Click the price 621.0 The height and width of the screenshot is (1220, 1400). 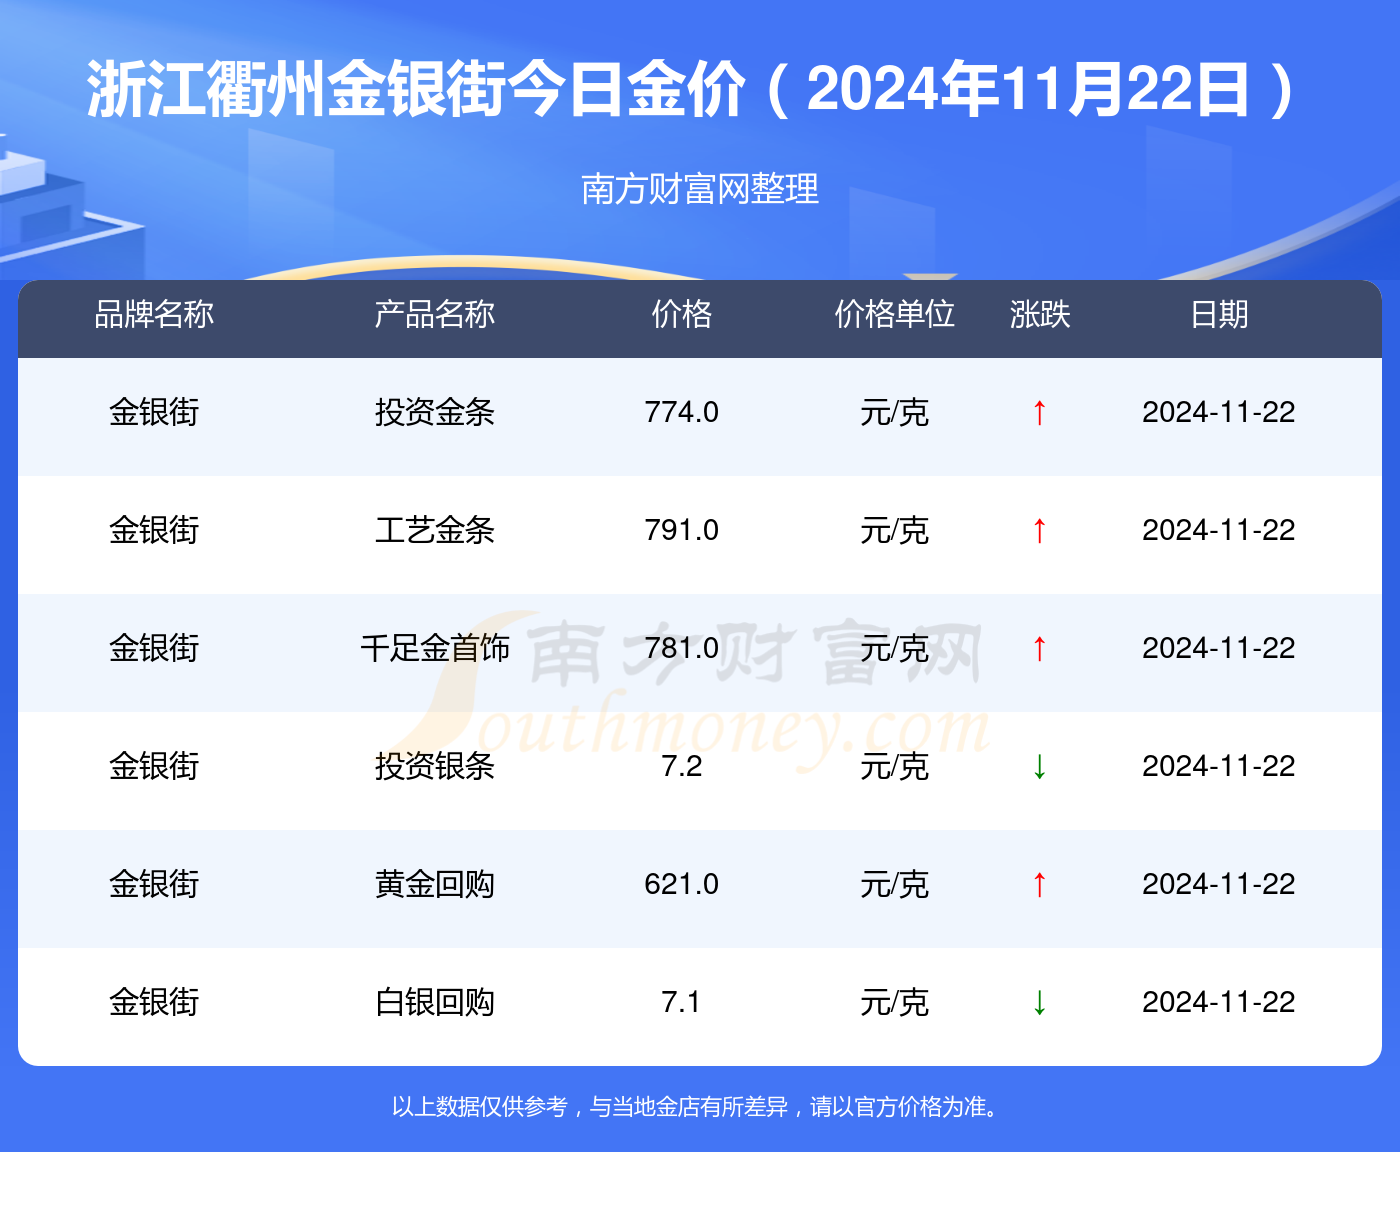point(681,884)
